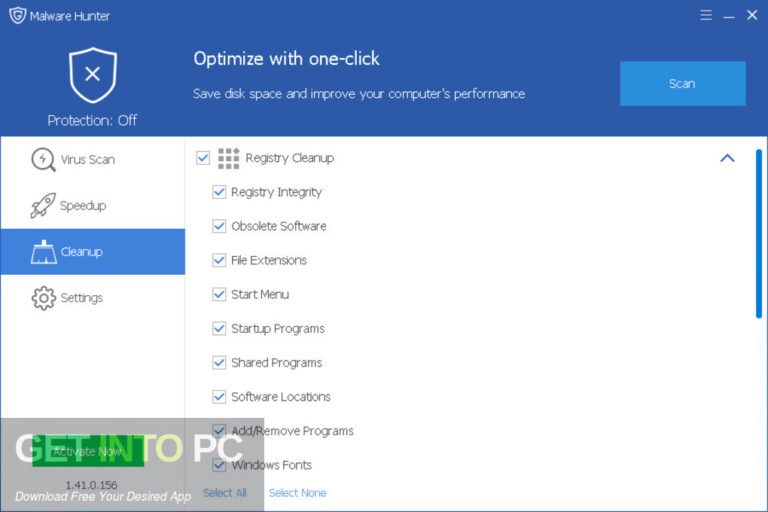This screenshot has width=768, height=512.
Task: Click the Start Menu label
Action: pos(260,294)
